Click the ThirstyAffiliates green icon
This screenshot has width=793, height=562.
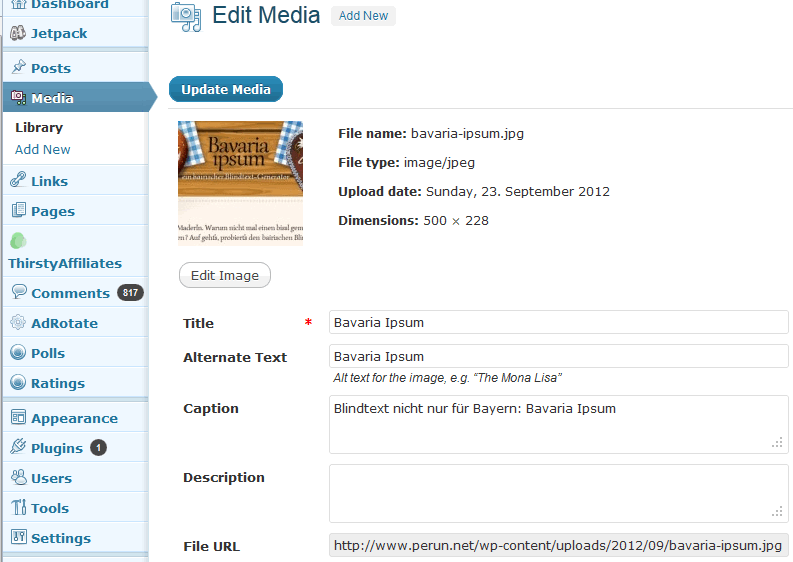click(18, 241)
